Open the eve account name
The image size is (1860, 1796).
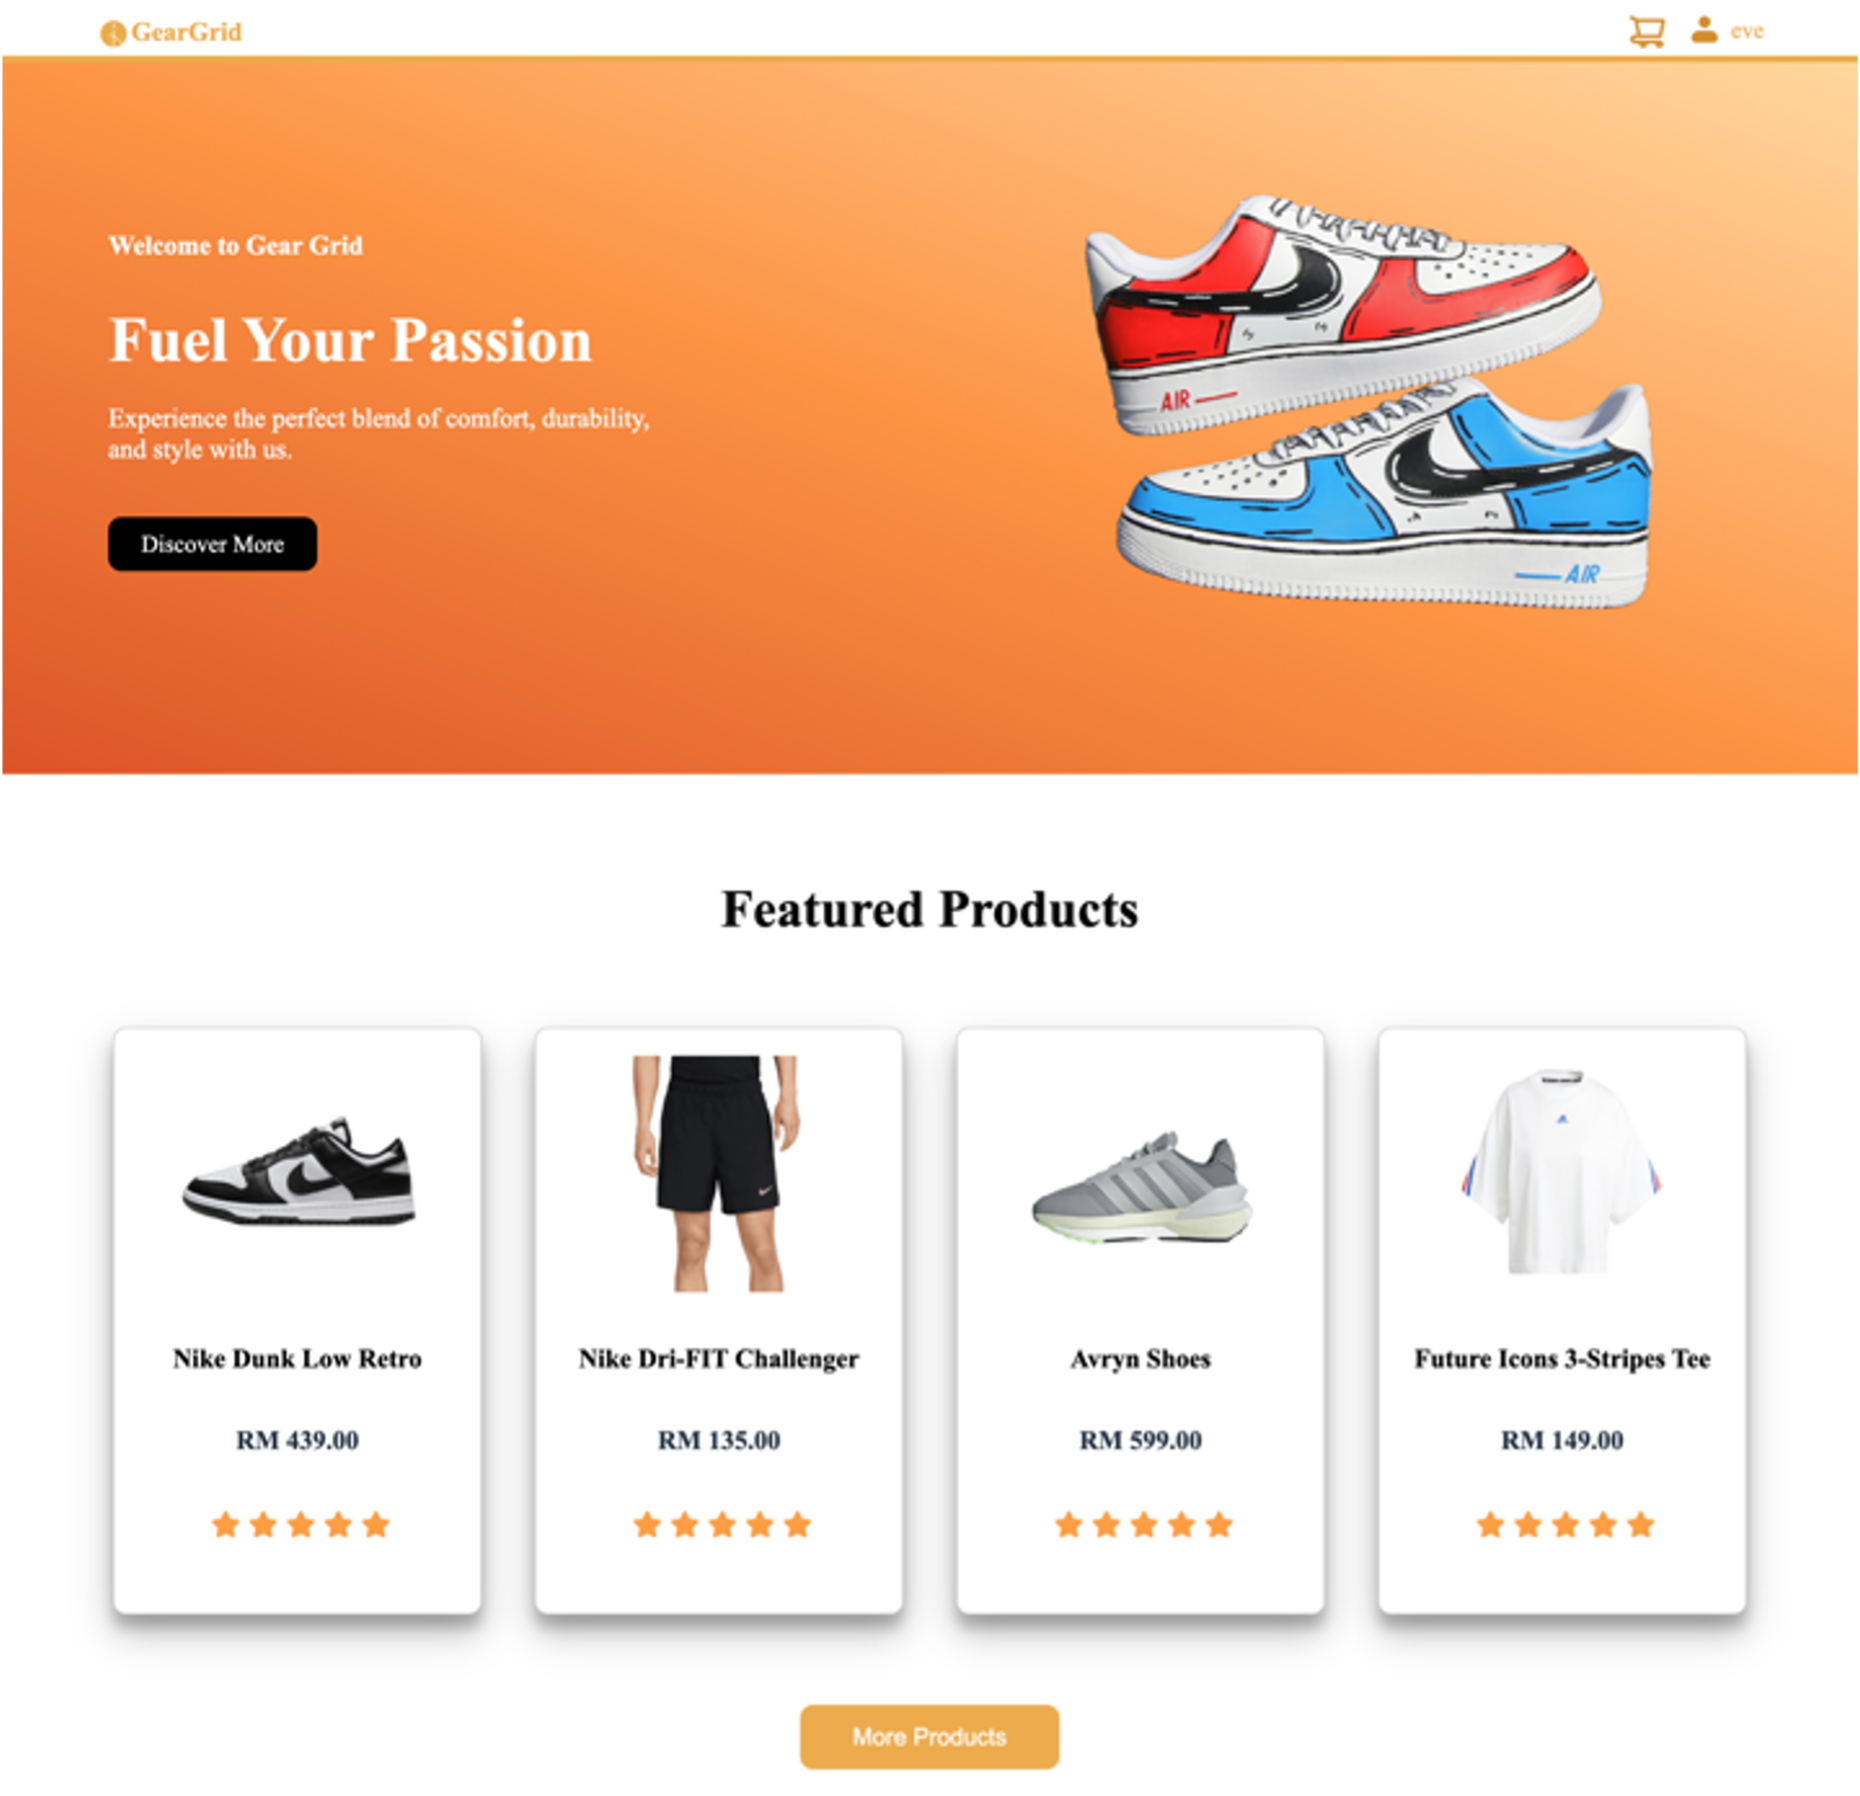[1746, 31]
